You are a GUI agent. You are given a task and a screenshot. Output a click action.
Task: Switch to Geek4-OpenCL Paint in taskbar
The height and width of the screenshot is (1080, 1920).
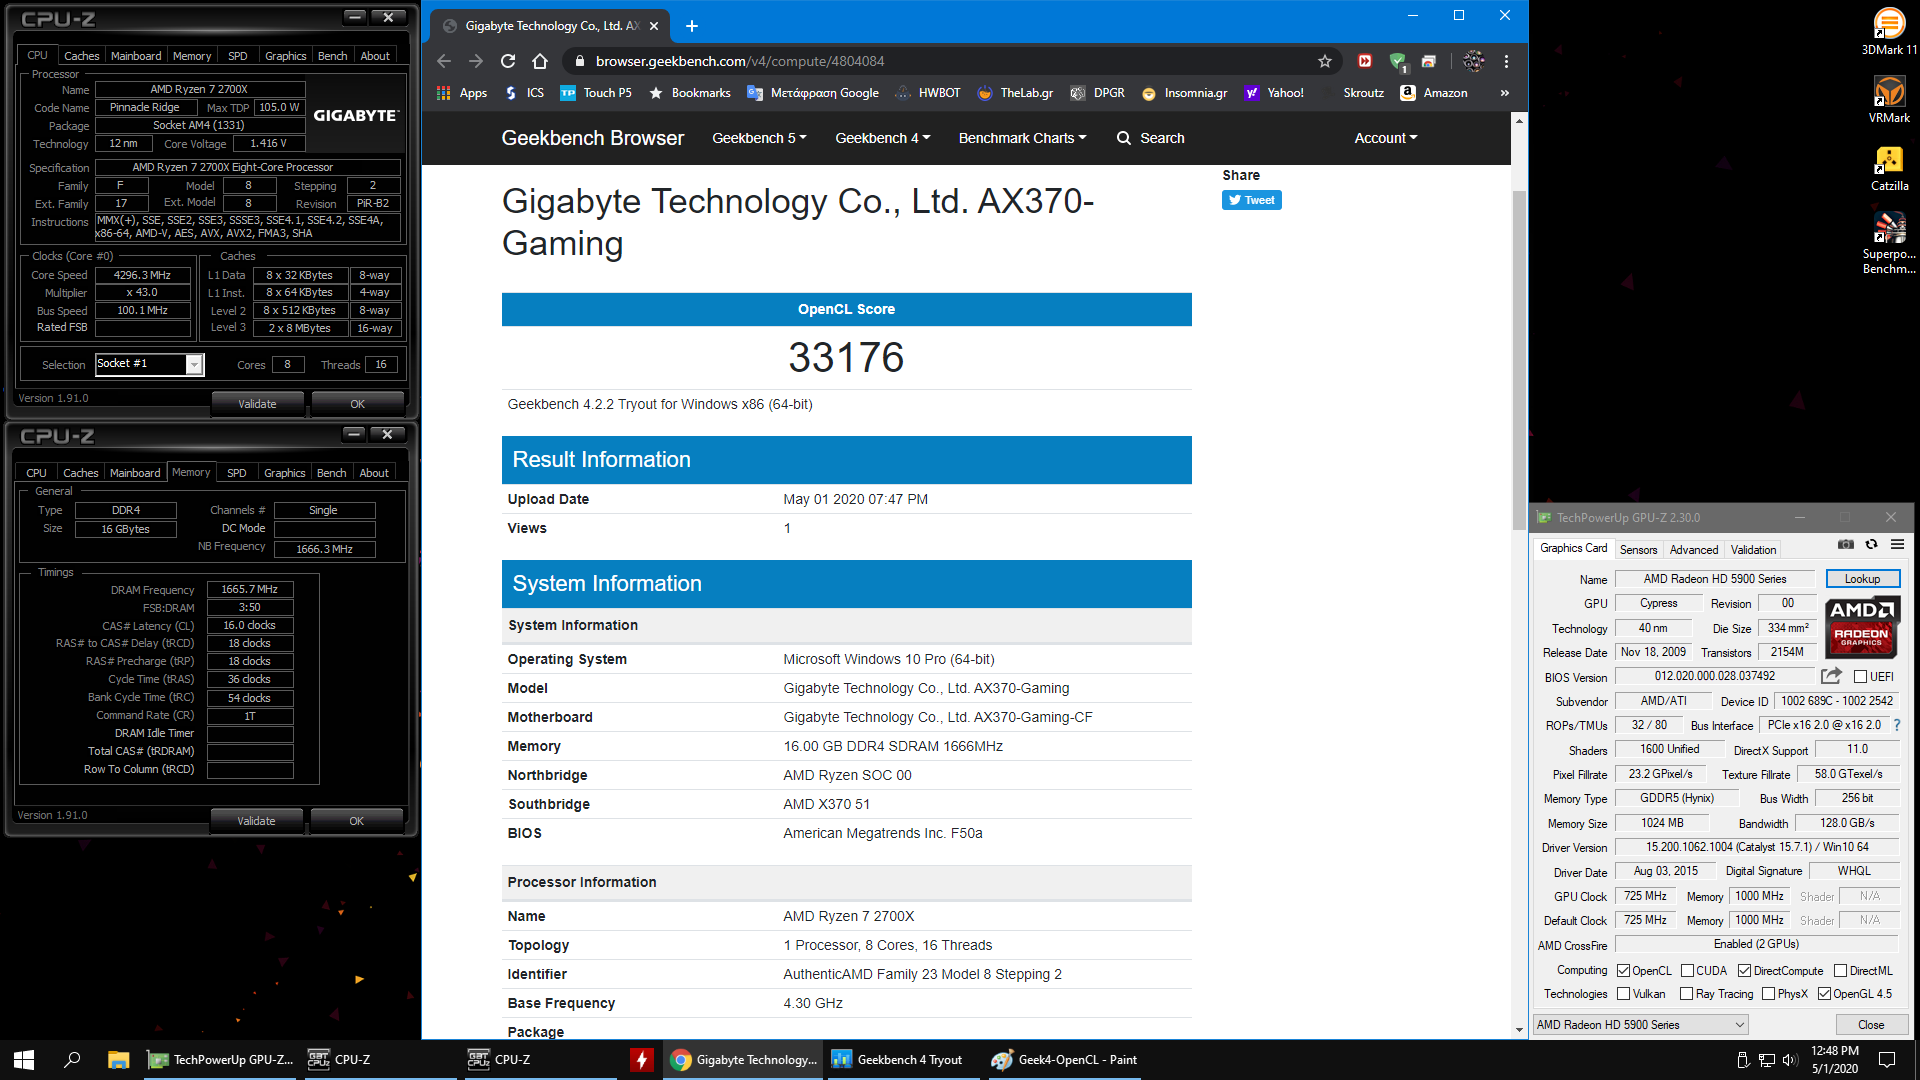(1064, 1060)
